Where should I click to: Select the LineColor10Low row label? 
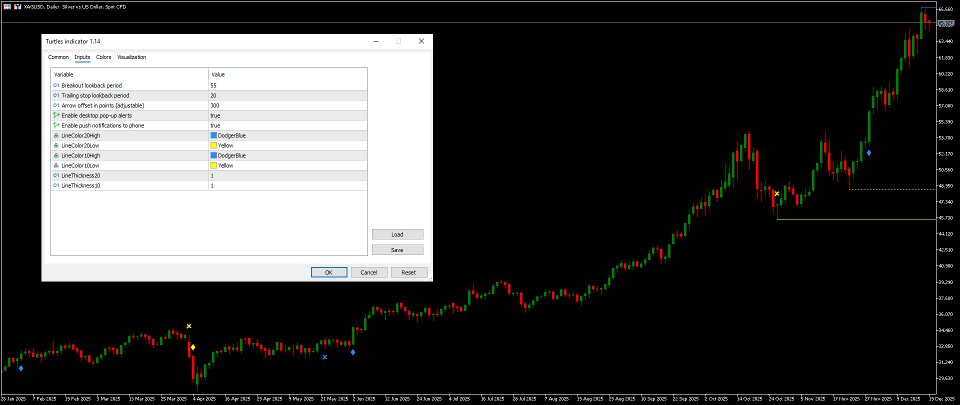tap(80, 165)
